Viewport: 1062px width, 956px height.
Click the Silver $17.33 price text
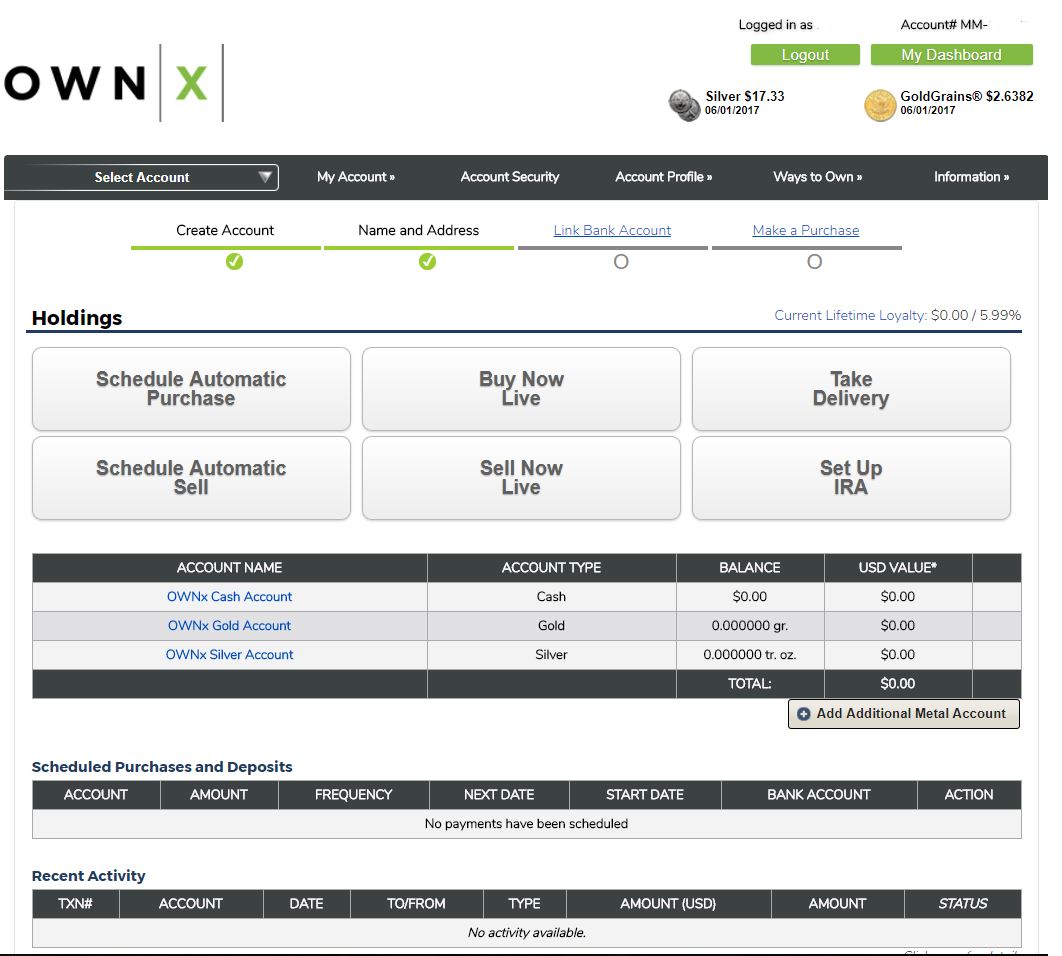coord(745,96)
